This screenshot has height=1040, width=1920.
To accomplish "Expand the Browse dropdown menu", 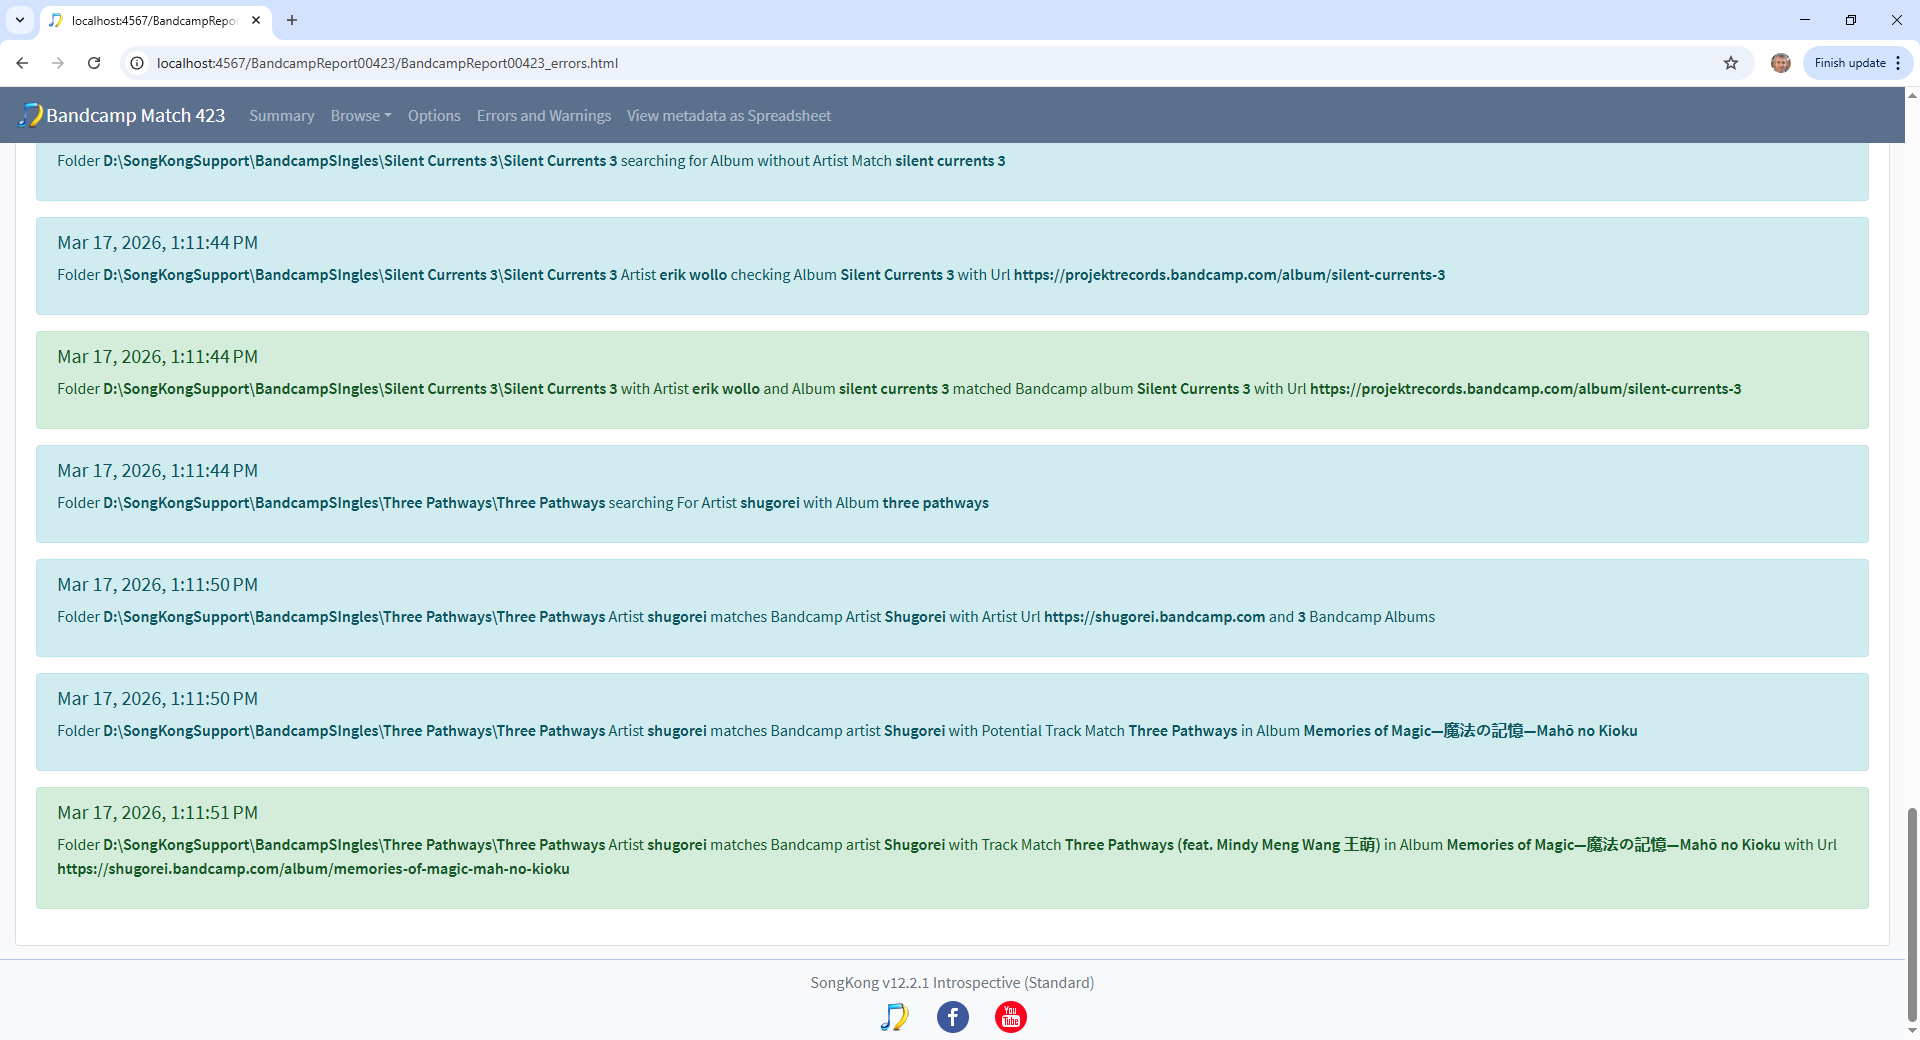I will coord(360,116).
